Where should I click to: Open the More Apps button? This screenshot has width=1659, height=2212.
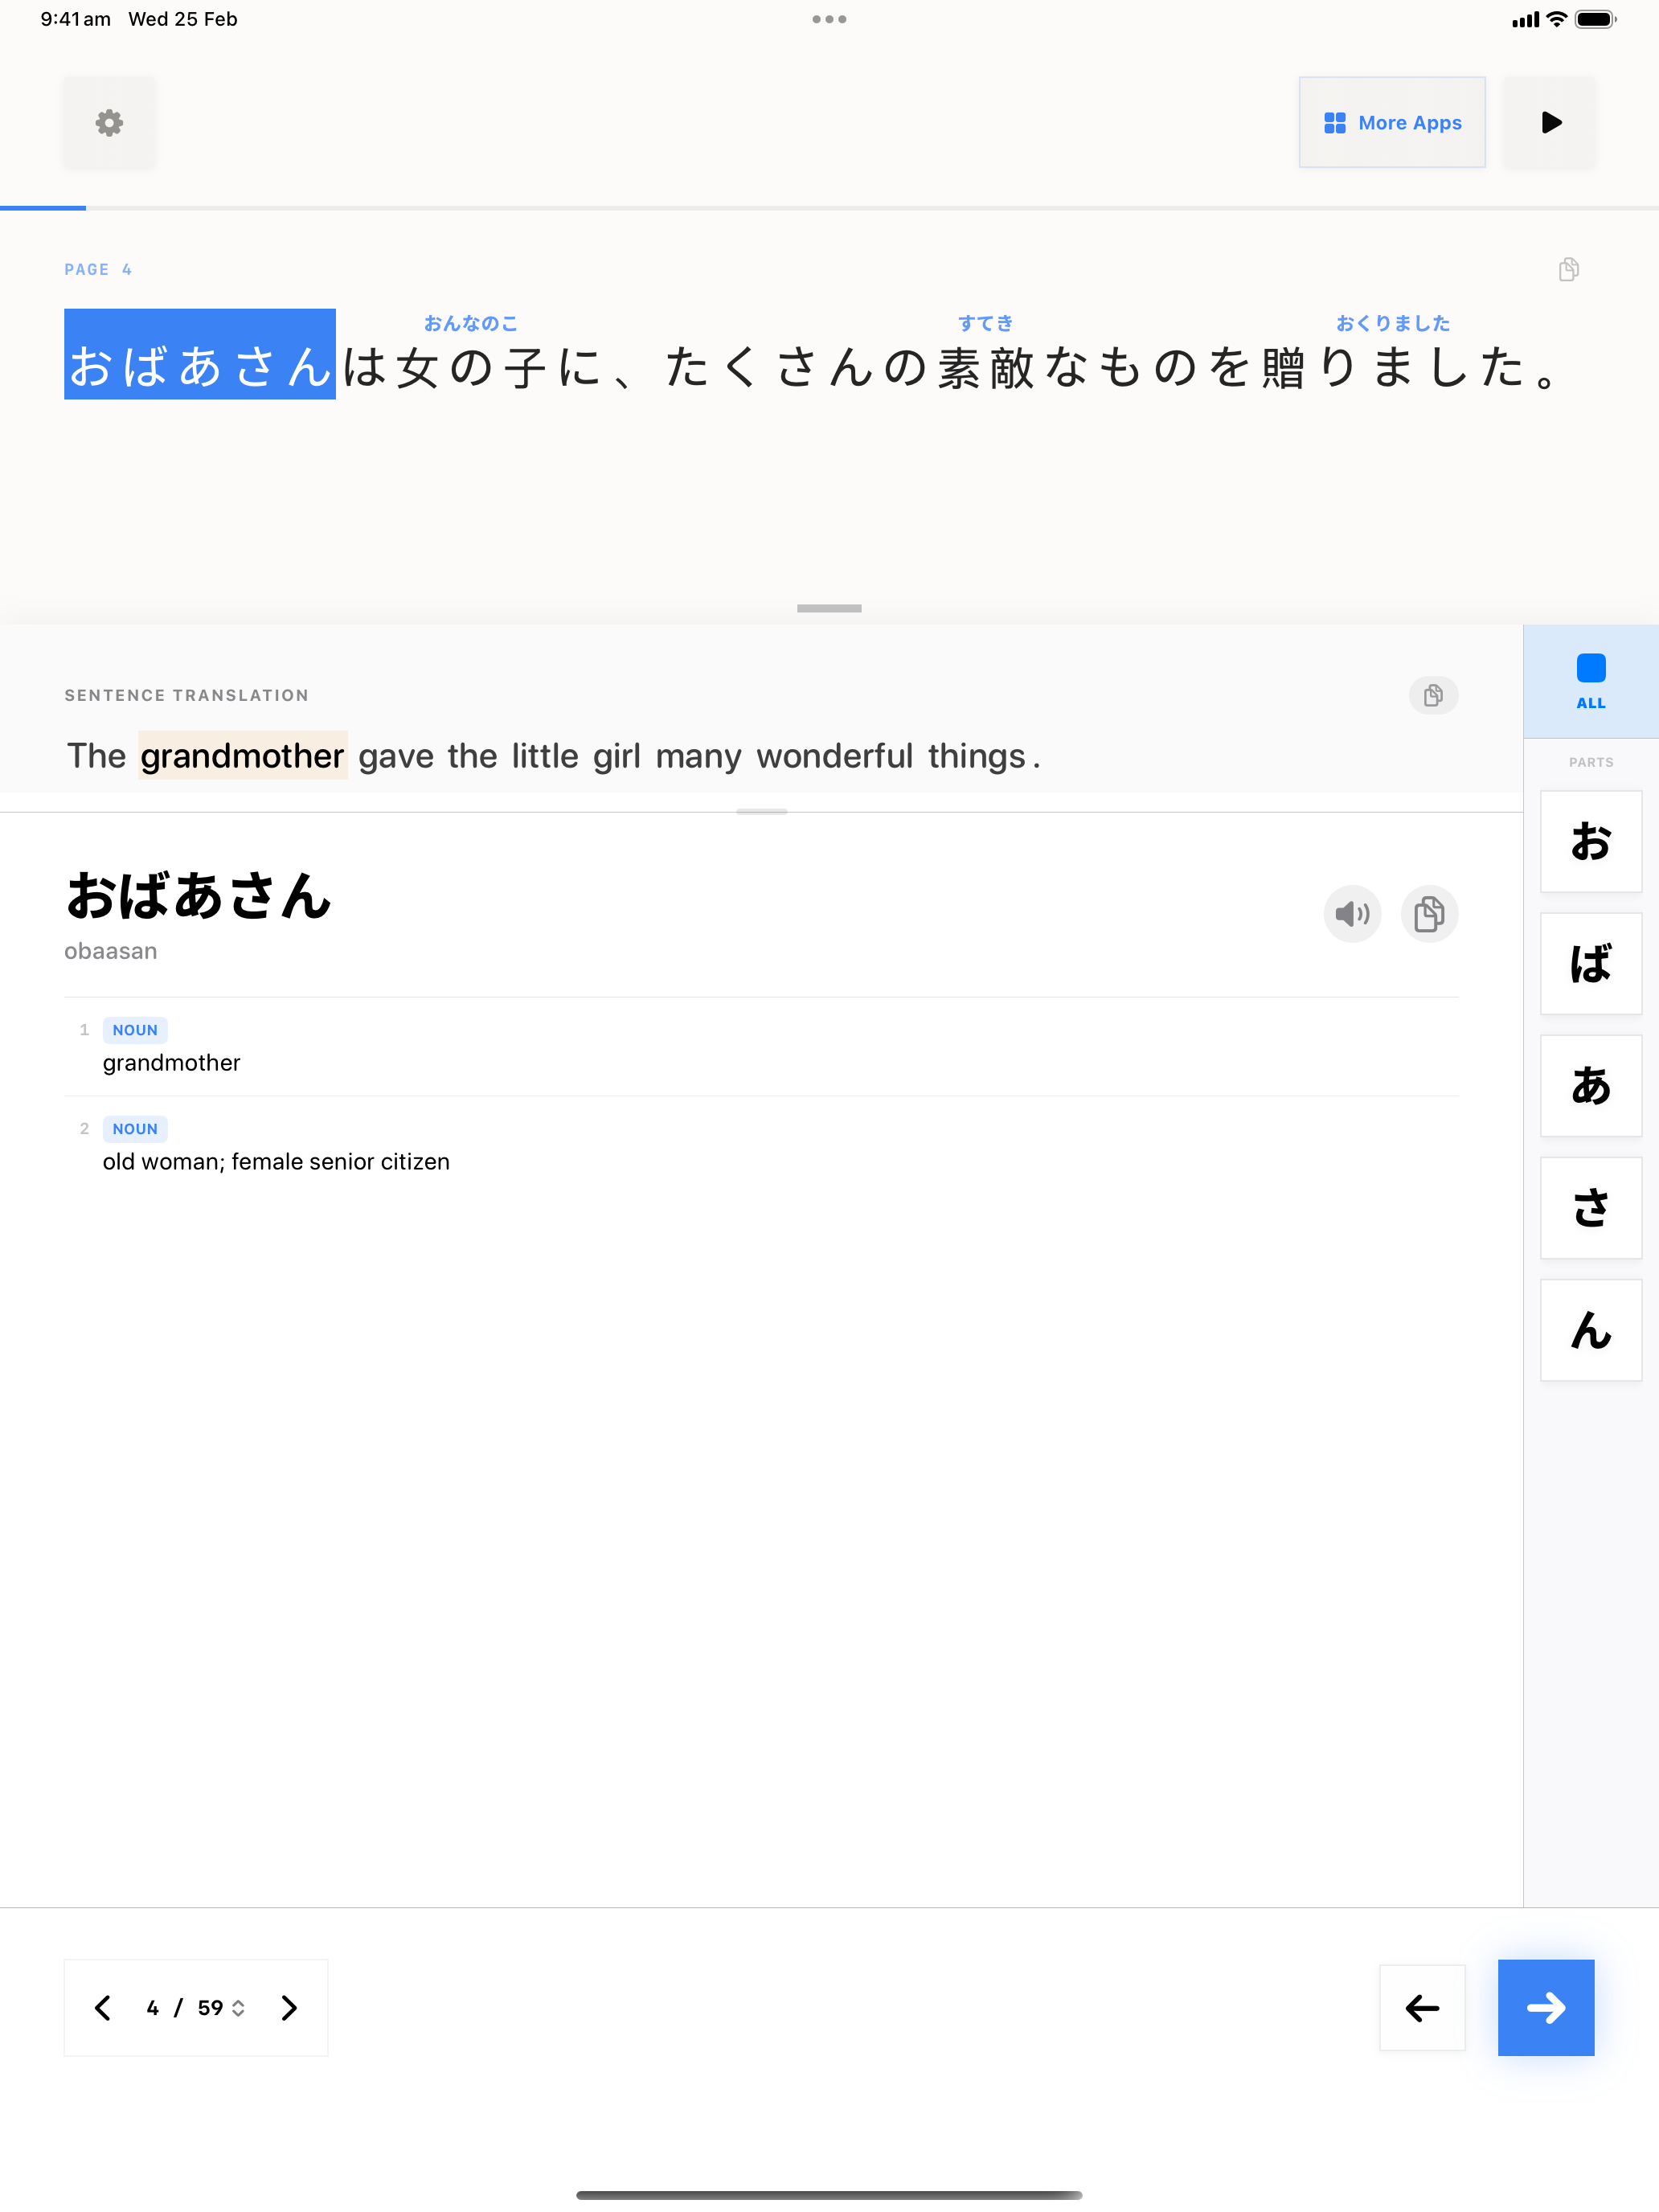click(x=1391, y=123)
